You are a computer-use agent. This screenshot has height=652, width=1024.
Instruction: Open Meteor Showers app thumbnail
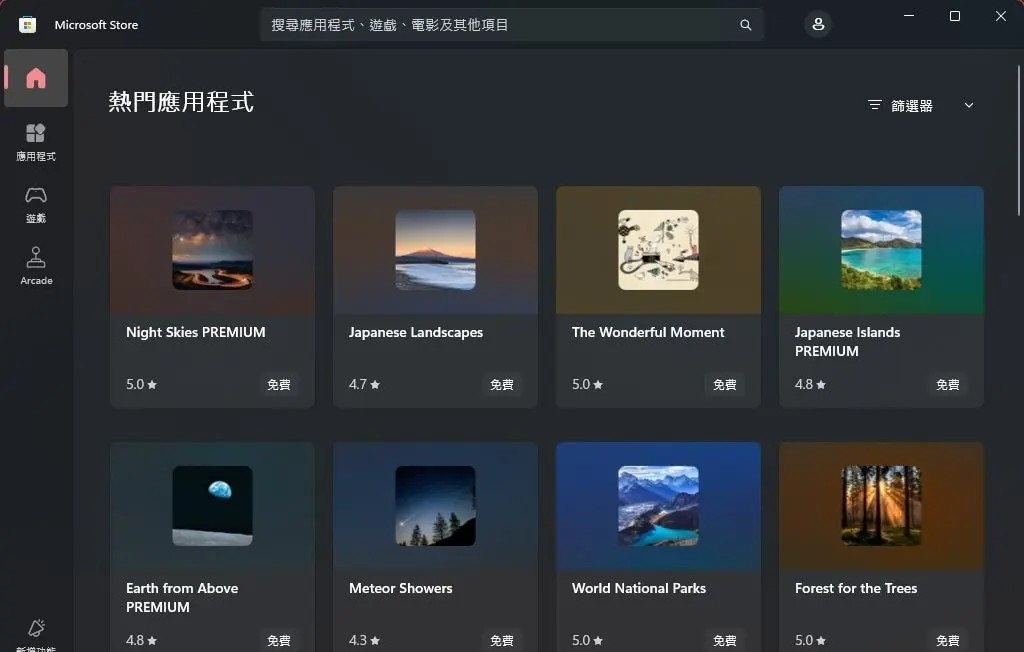tap(436, 506)
